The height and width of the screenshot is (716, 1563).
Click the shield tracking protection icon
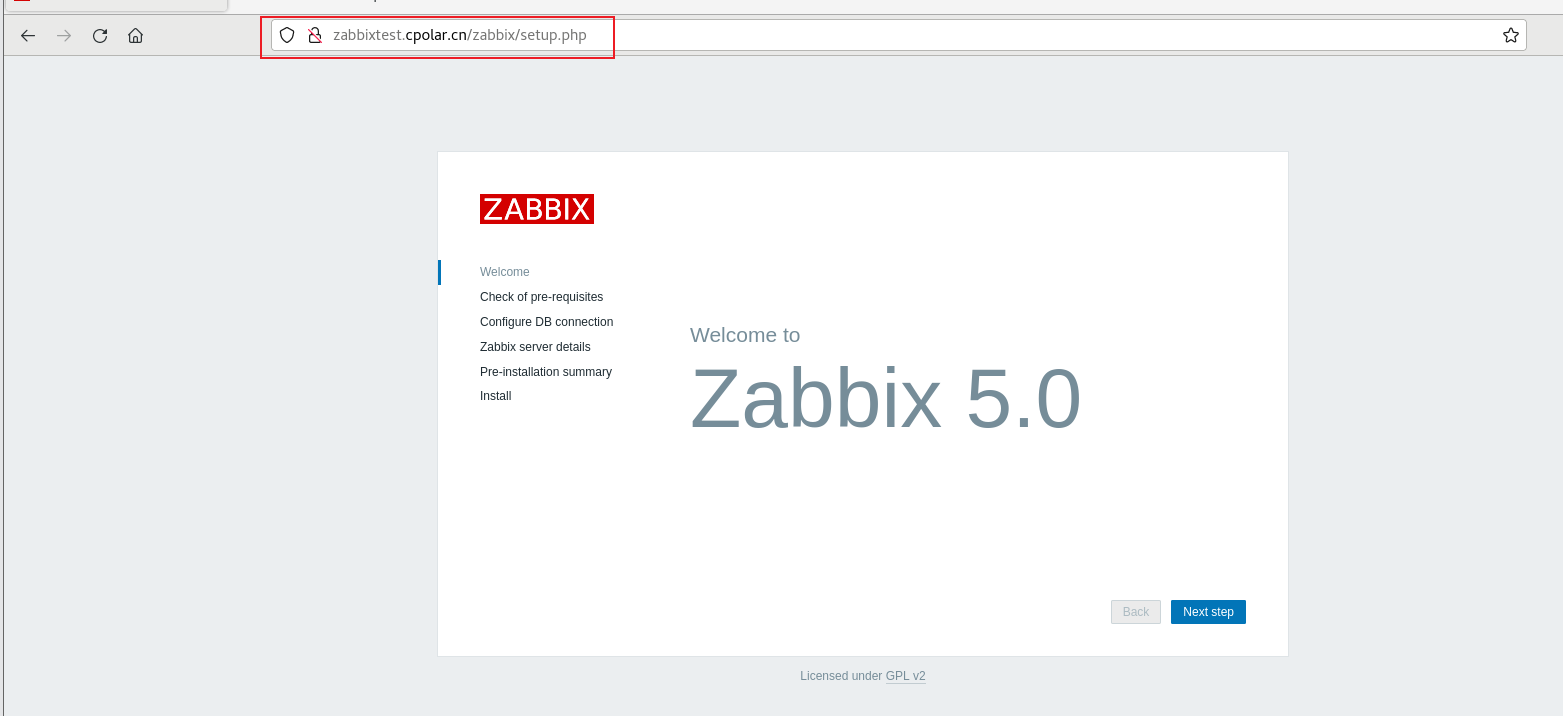[x=287, y=36]
